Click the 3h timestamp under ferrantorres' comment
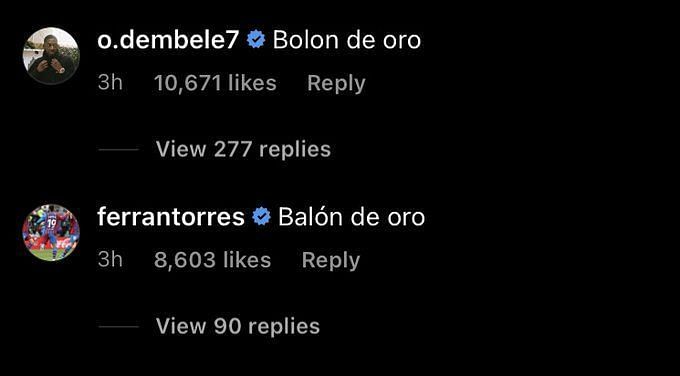This screenshot has width=680, height=376. click(110, 260)
